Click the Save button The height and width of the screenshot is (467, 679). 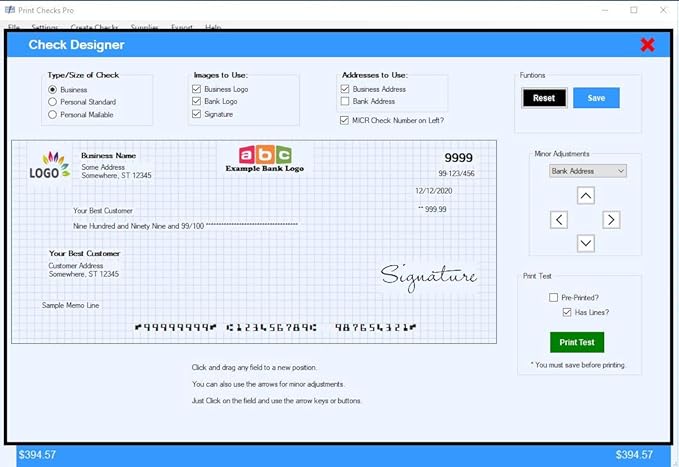click(596, 98)
